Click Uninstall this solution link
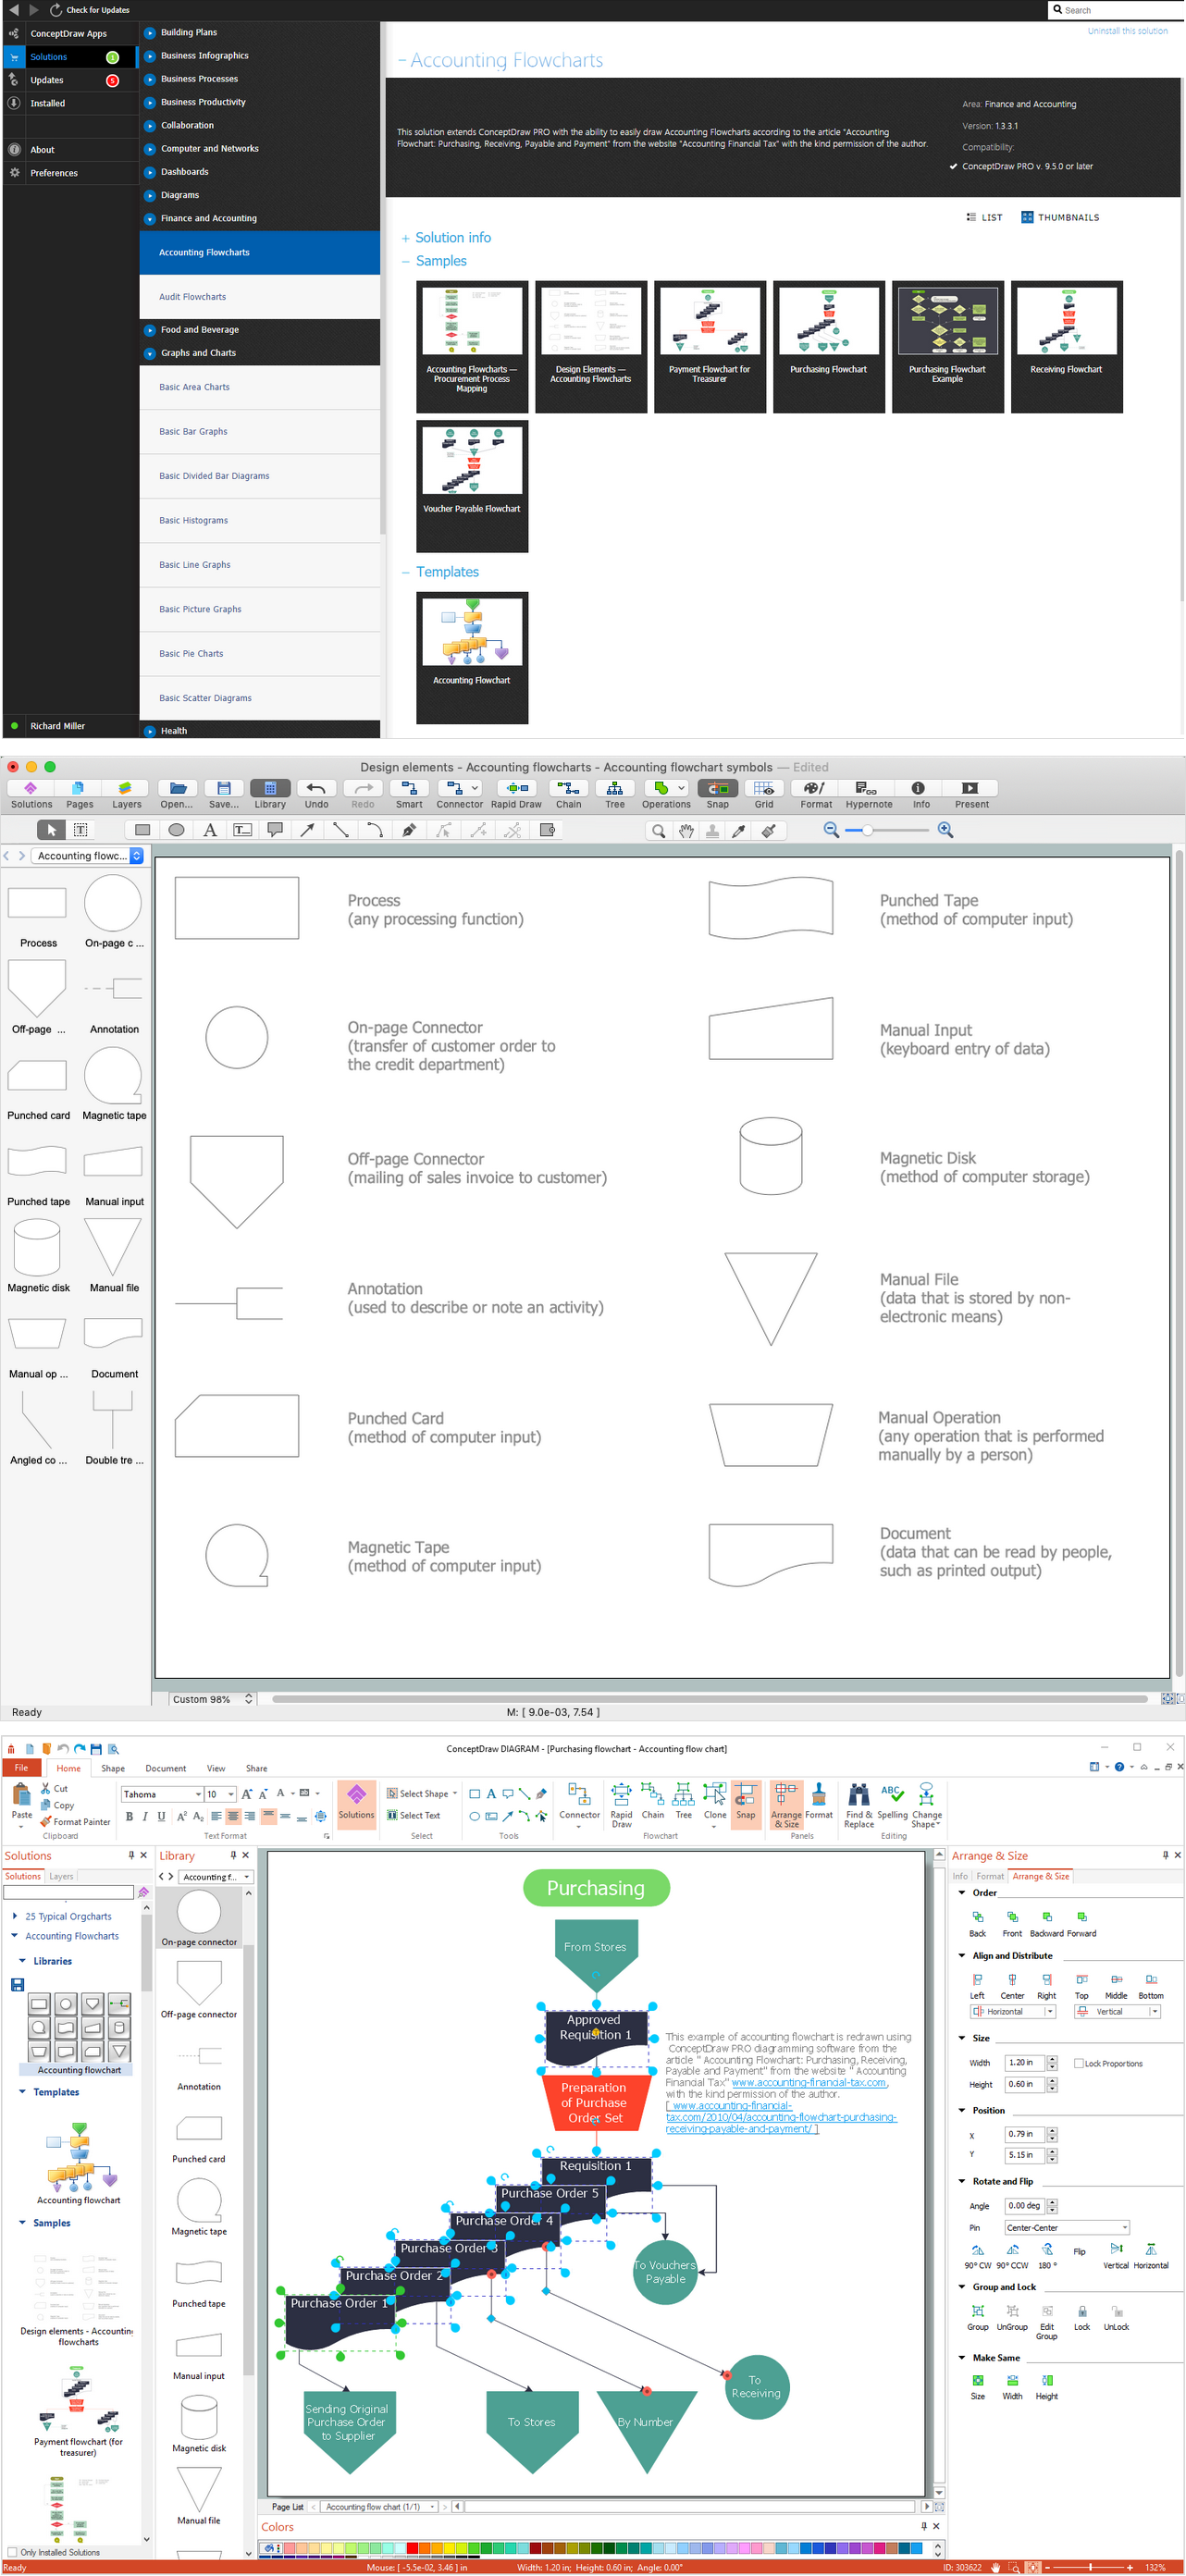This screenshot has height=2576, width=1186. pos(1127,31)
